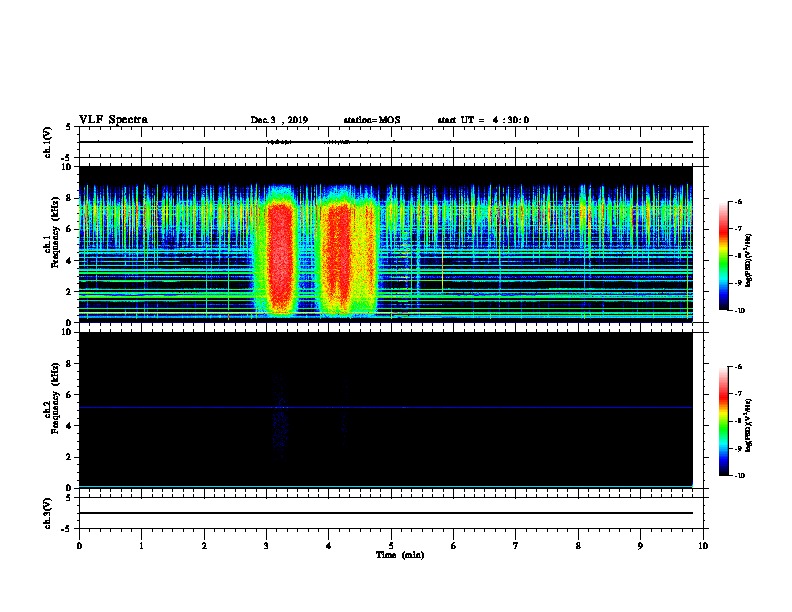Click the ch.3(V) axis label of bottom strip
792x612 pixels.
(48, 513)
